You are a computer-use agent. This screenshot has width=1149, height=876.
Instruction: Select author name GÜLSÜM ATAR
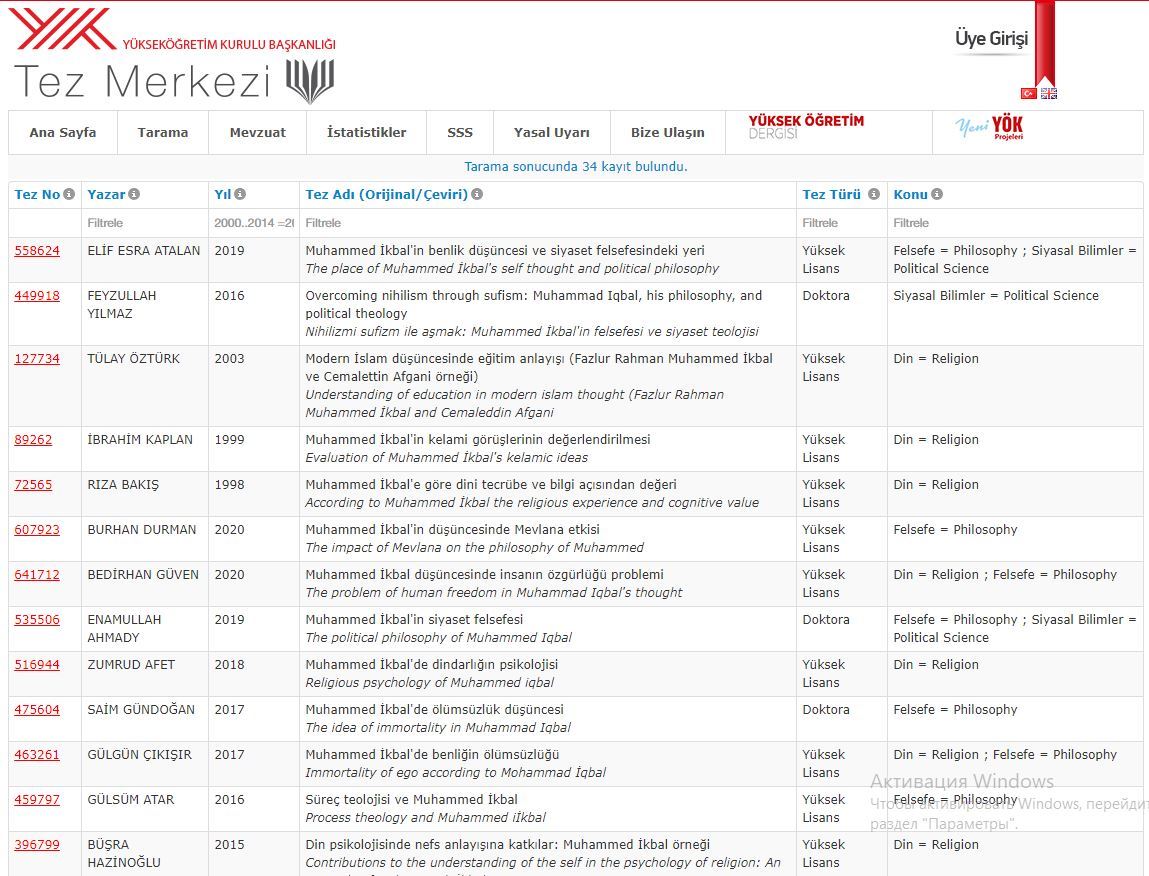(x=131, y=800)
